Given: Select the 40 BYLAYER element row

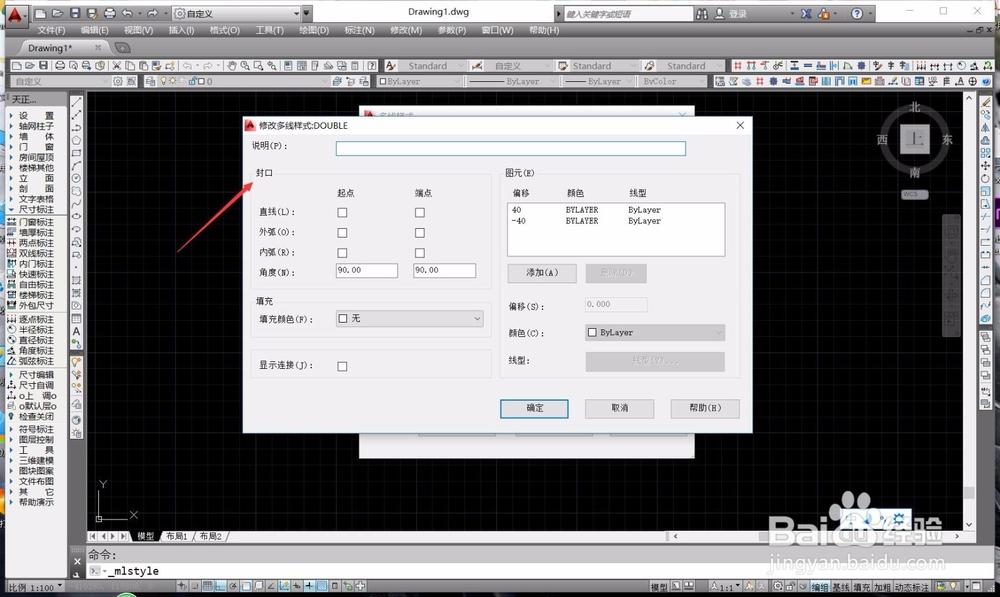Looking at the screenshot, I should coord(616,210).
